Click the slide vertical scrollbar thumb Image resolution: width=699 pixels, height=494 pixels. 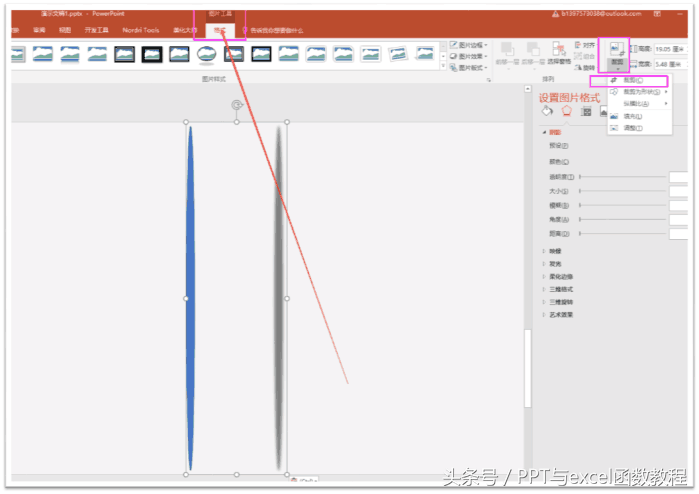click(x=528, y=368)
